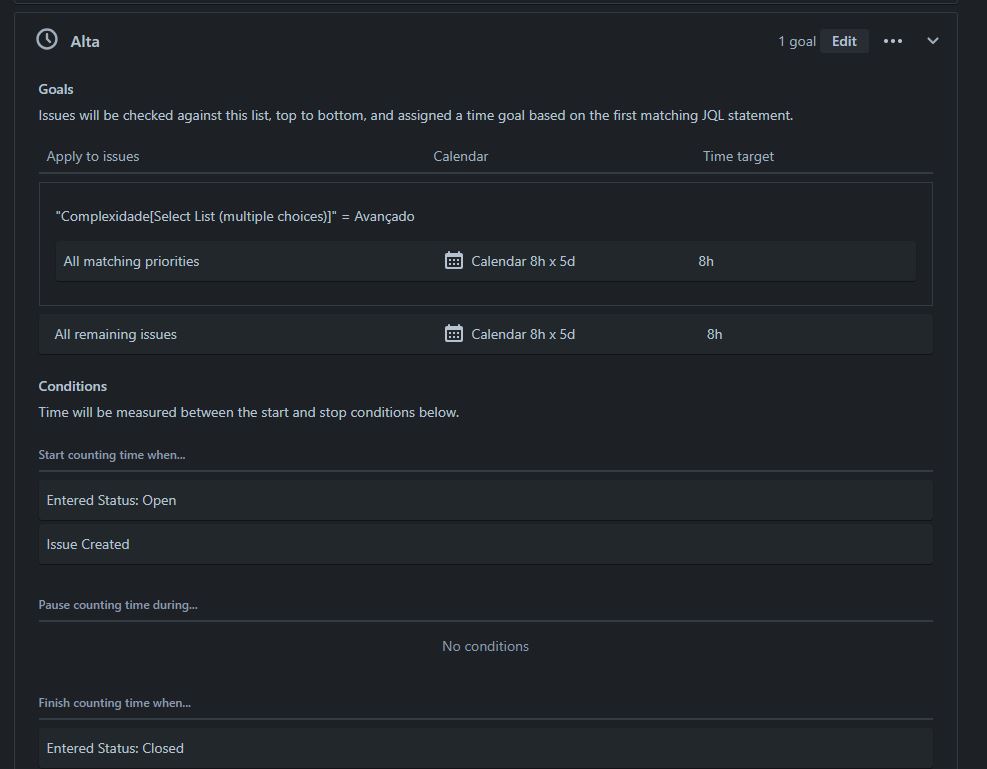Viewport: 987px width, 769px height.
Task: Select the Complexidade = Avançado JQL statement
Action: click(235, 216)
